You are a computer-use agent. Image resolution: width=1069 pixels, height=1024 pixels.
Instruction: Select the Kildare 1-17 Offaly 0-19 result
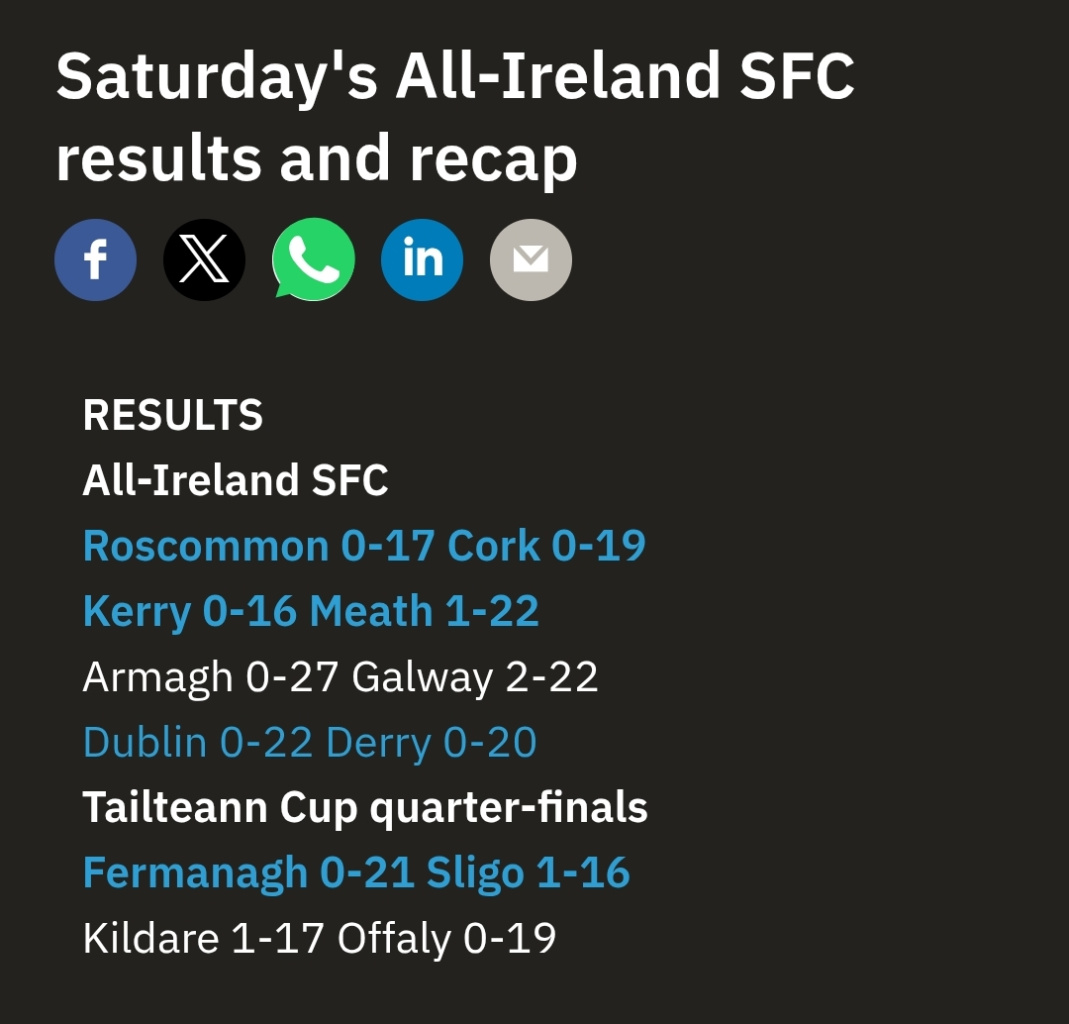point(320,938)
